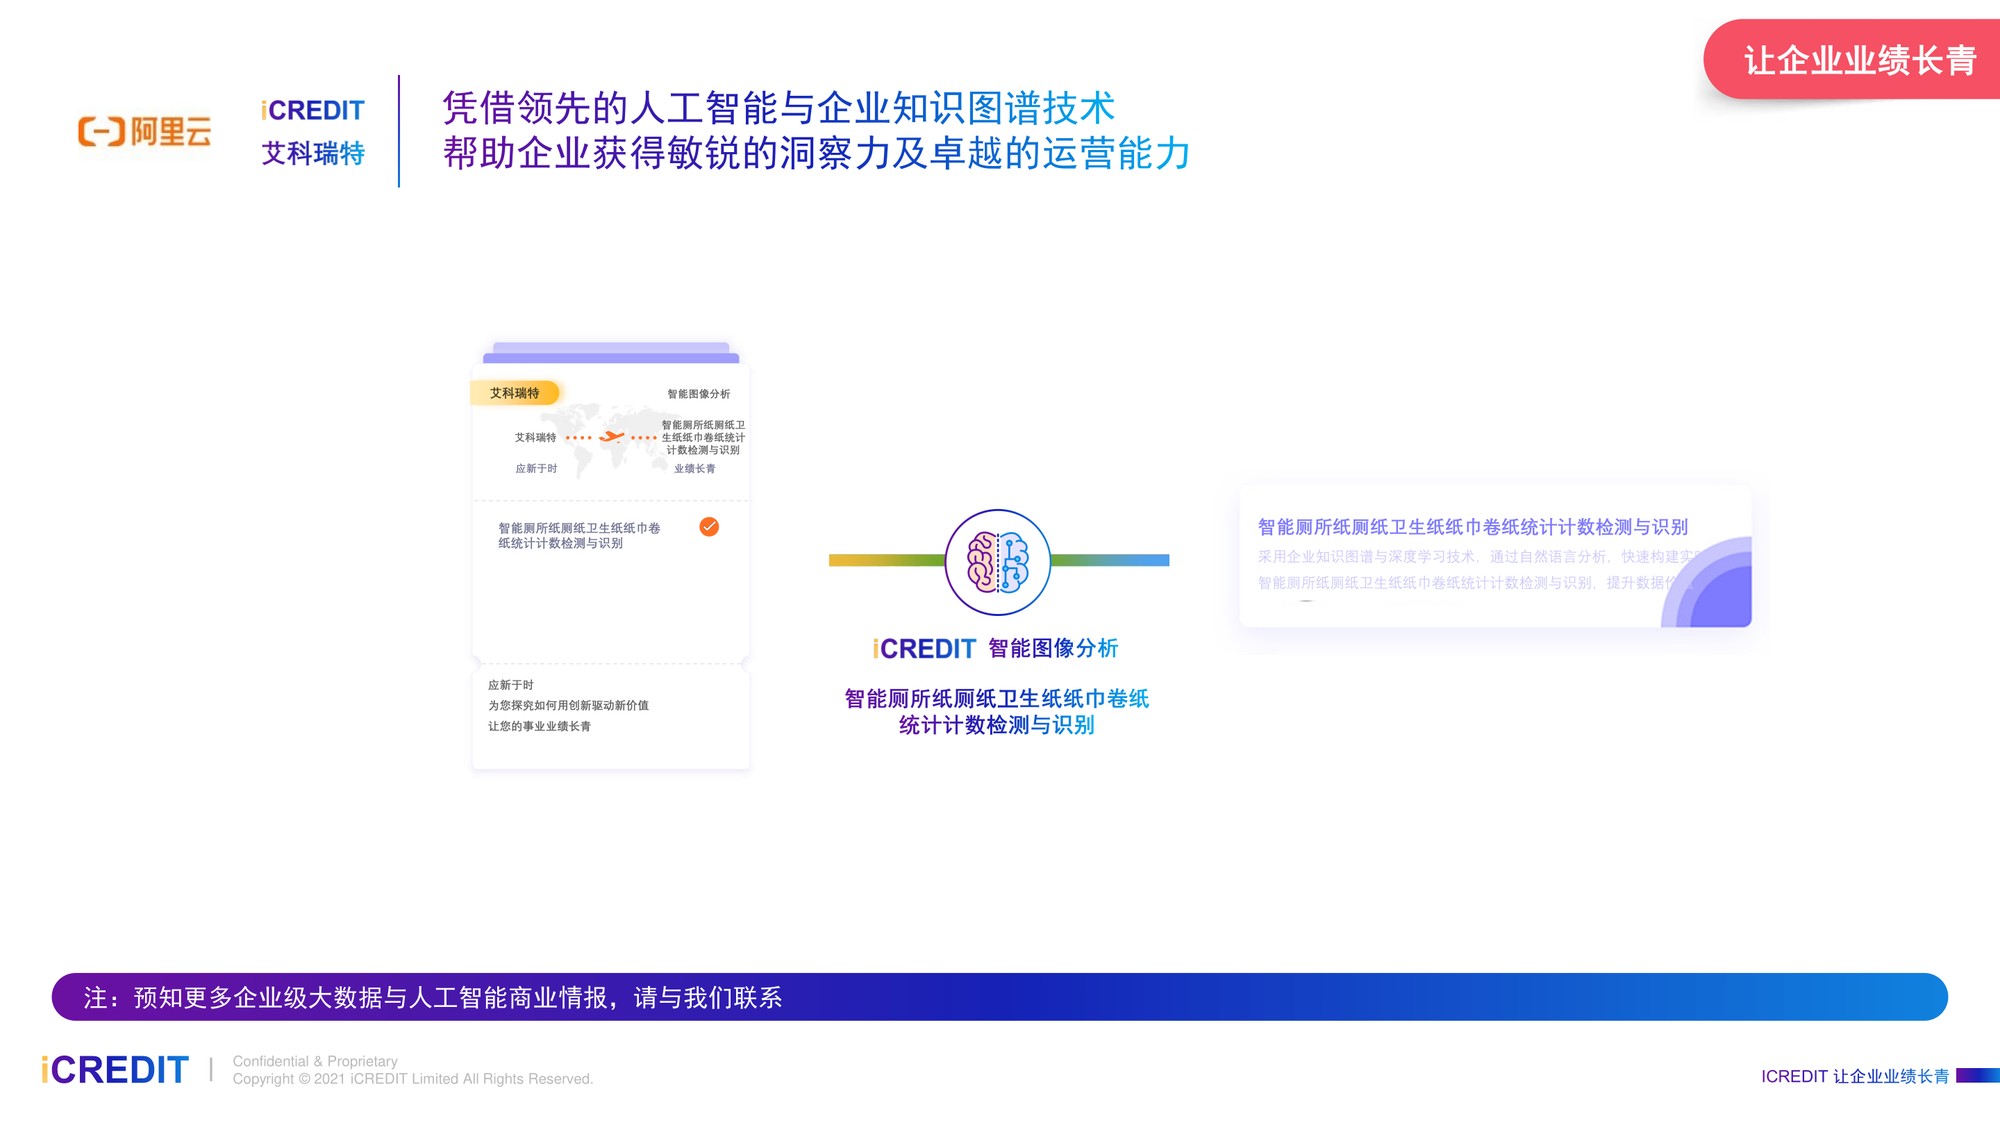Click the purple circular decoration on right card
This screenshot has height=1125, width=2000.
tap(1707, 583)
